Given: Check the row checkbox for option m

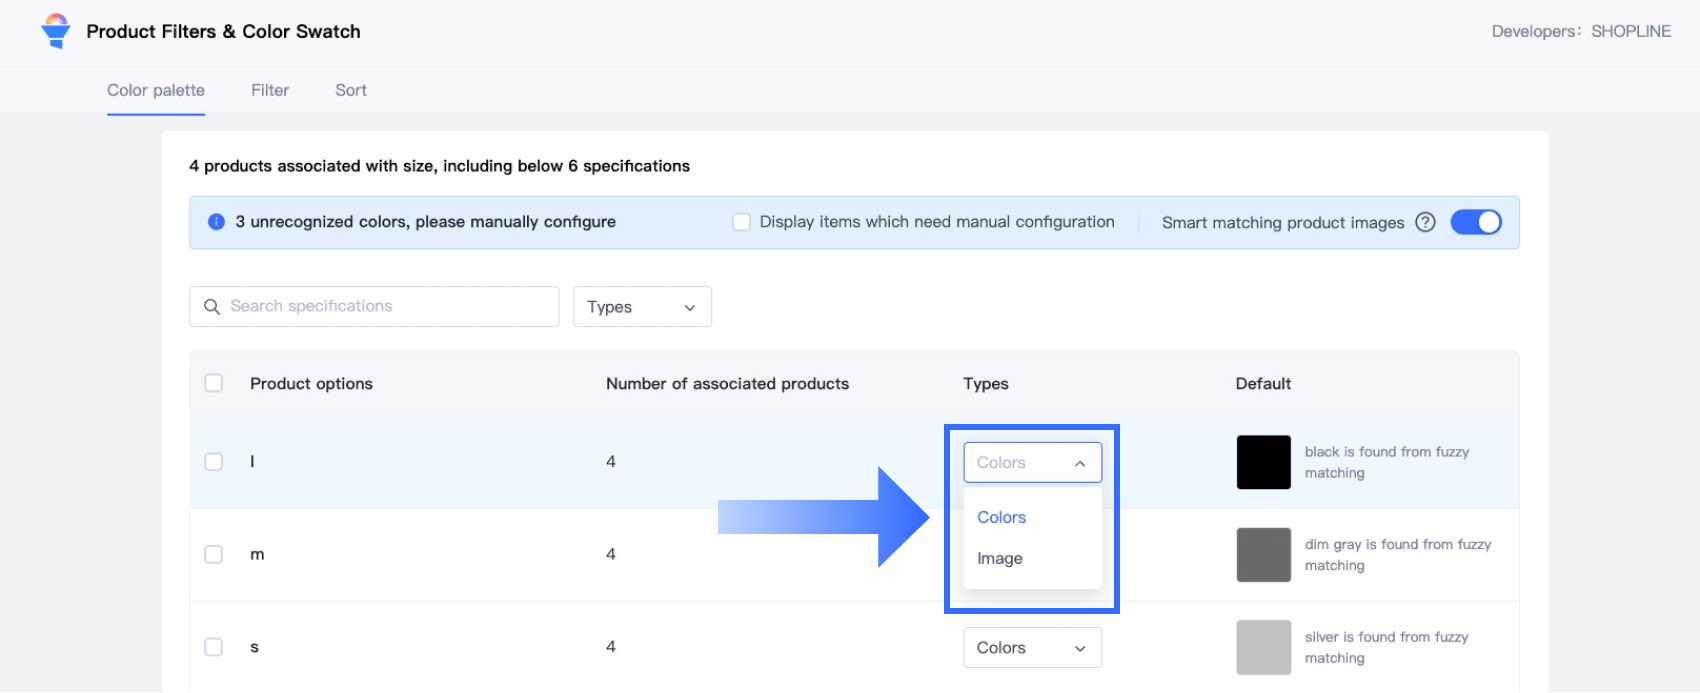Looking at the screenshot, I should [214, 554].
